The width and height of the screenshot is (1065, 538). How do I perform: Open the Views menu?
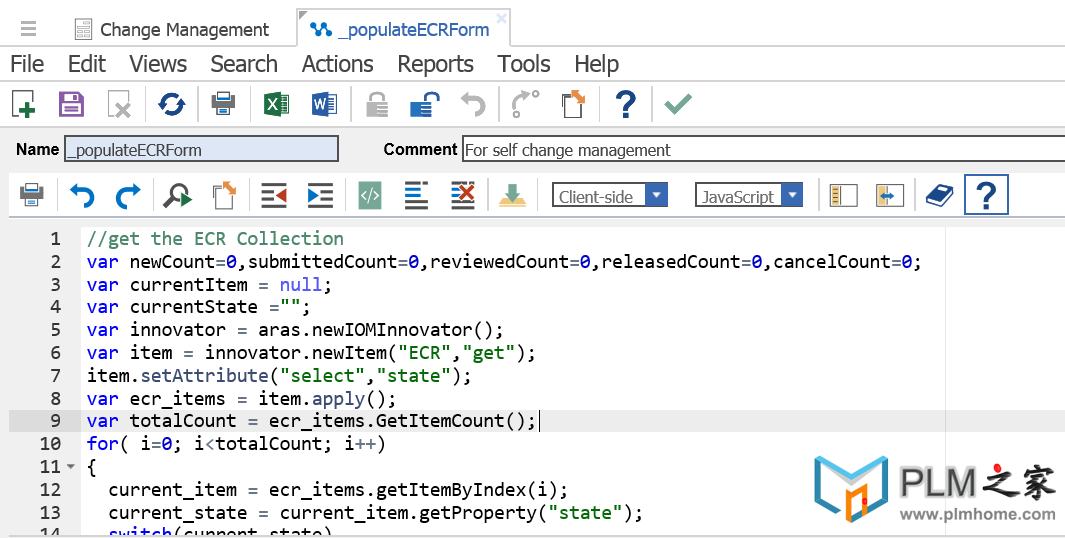coord(158,64)
